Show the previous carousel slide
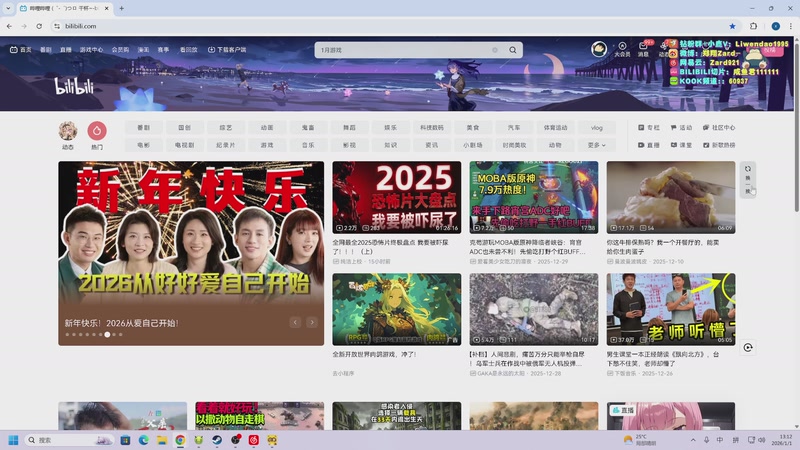 tap(295, 322)
